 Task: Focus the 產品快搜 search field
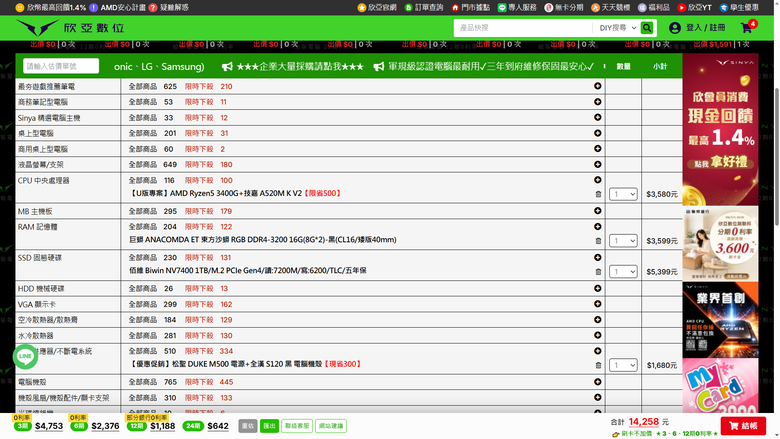(522, 28)
